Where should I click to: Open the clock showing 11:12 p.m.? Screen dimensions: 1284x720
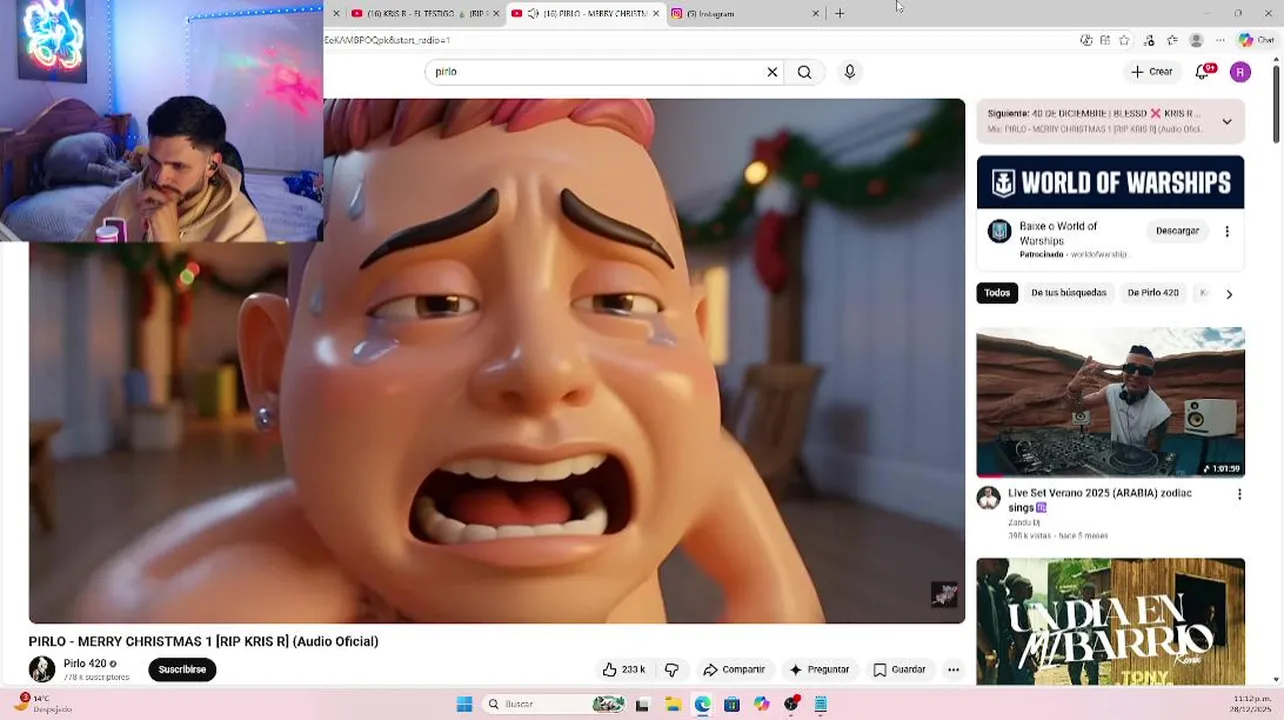point(1252,704)
